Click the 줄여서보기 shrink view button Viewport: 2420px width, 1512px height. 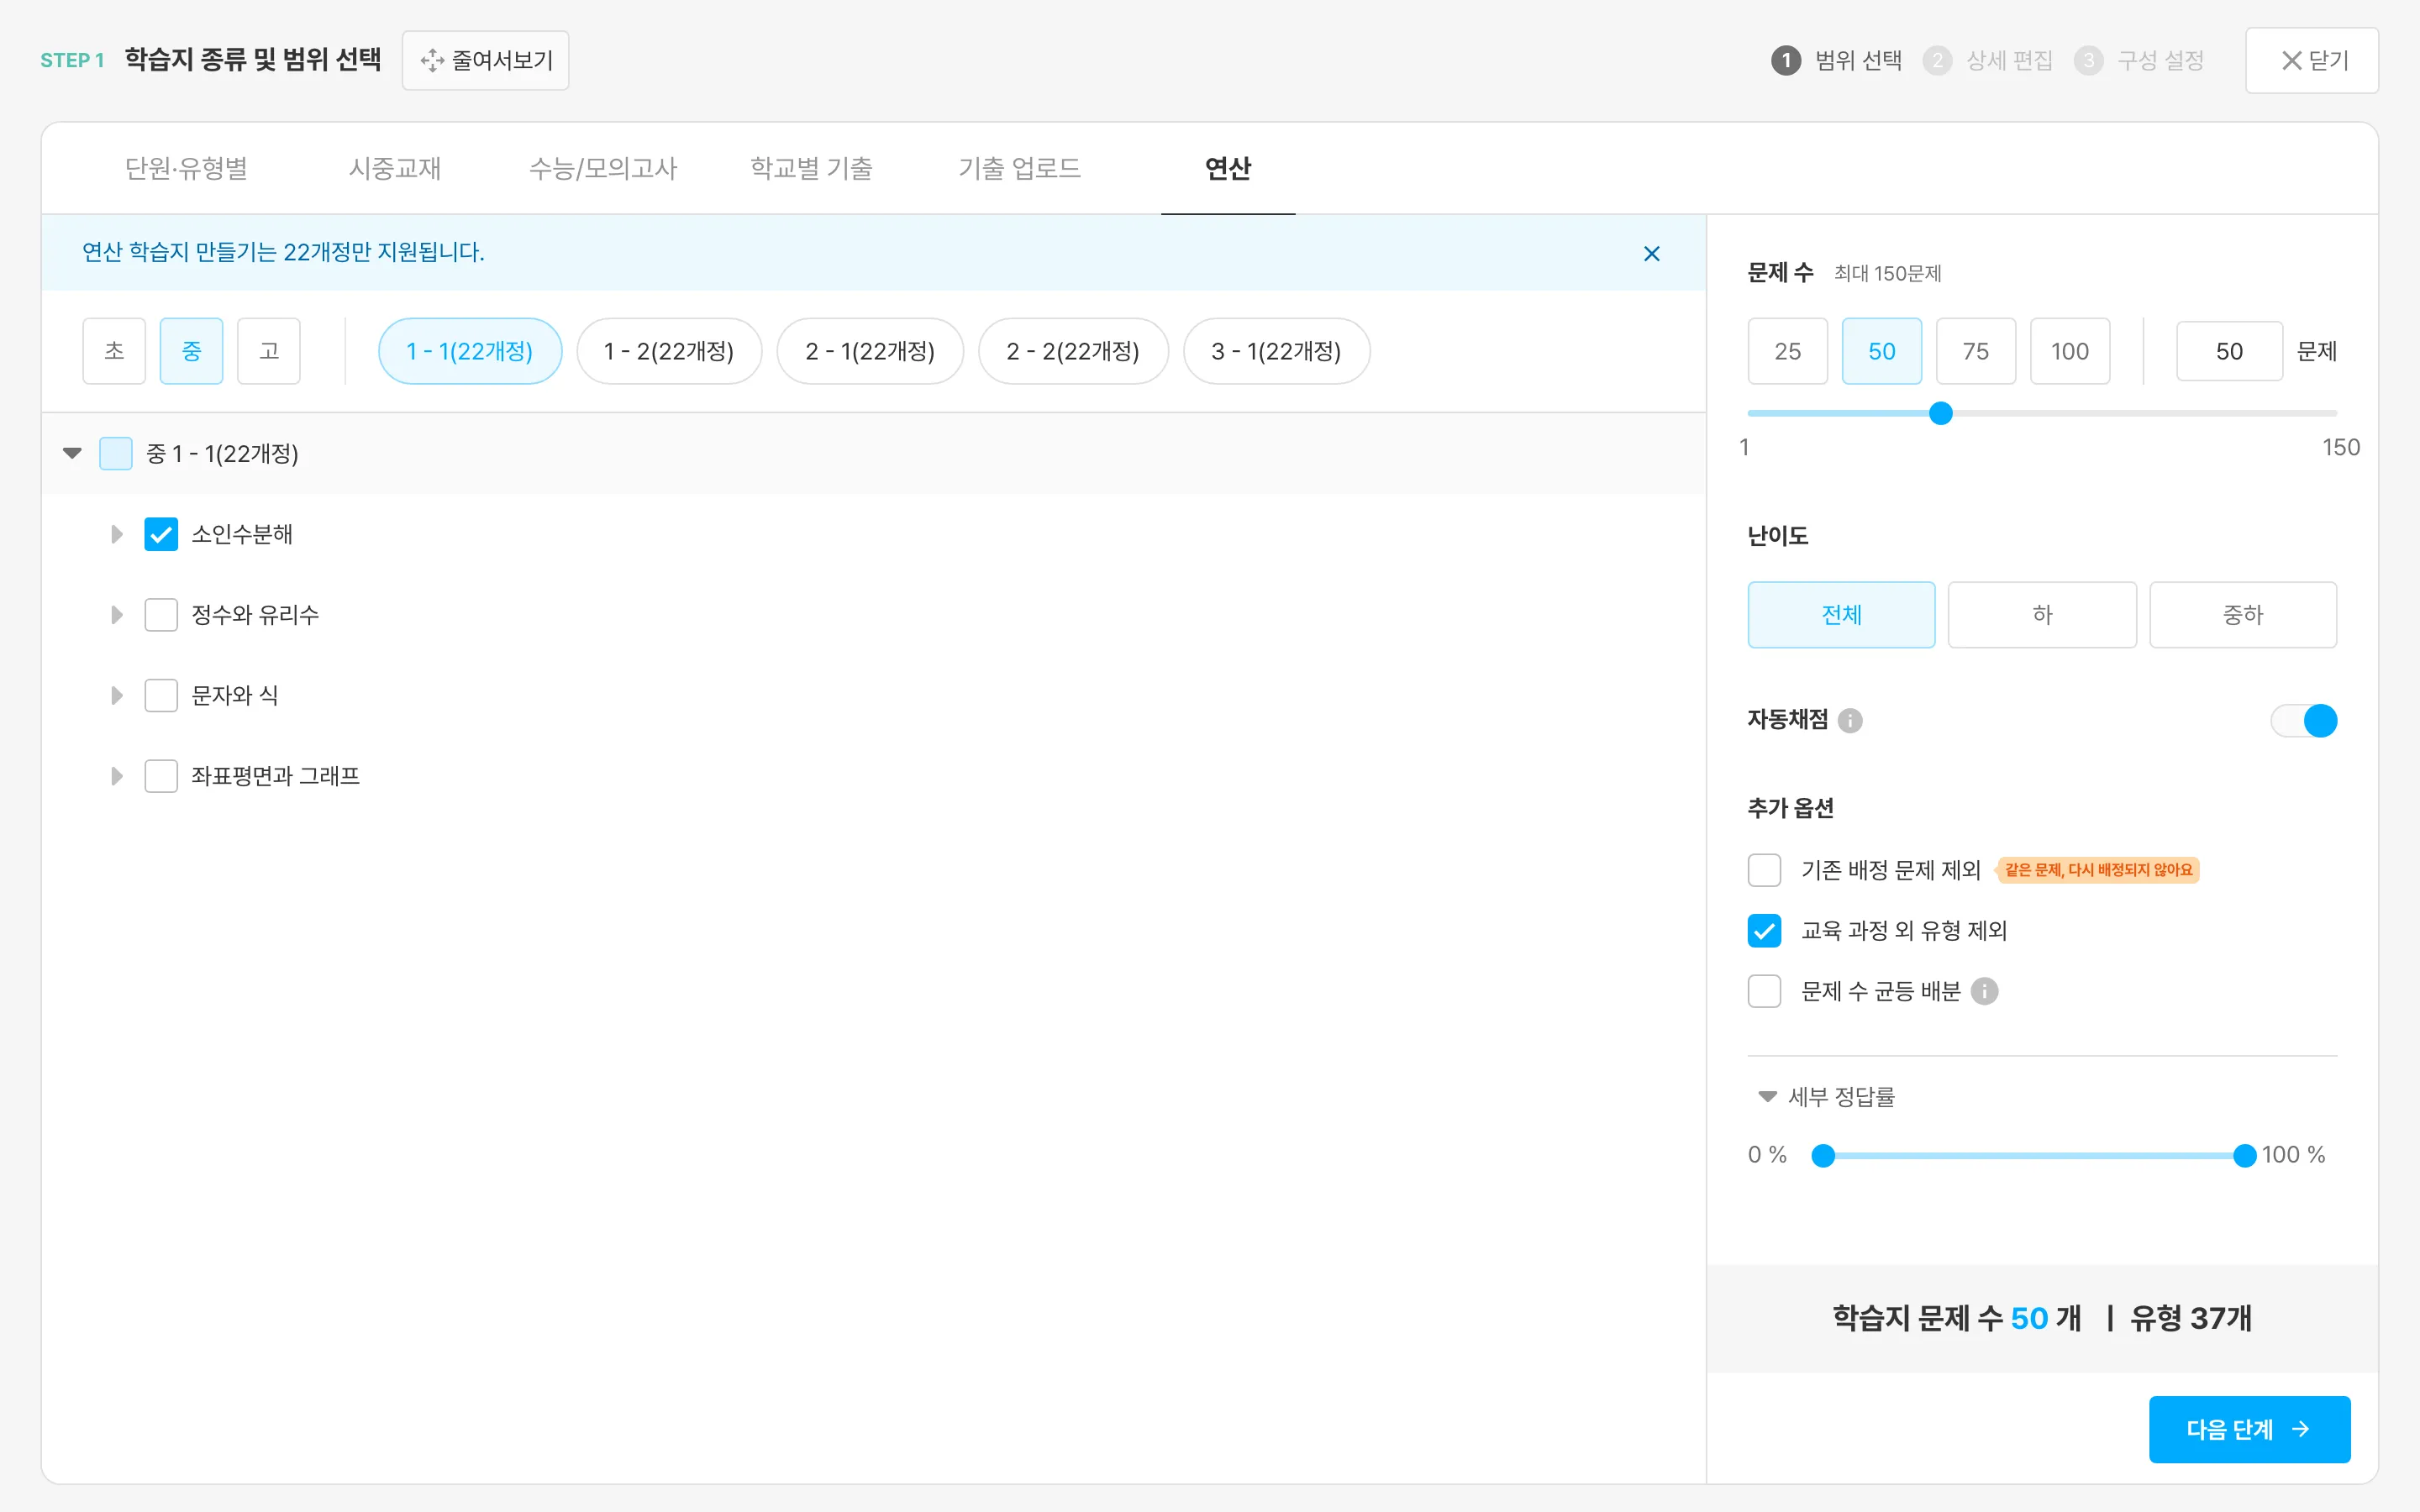[x=486, y=60]
